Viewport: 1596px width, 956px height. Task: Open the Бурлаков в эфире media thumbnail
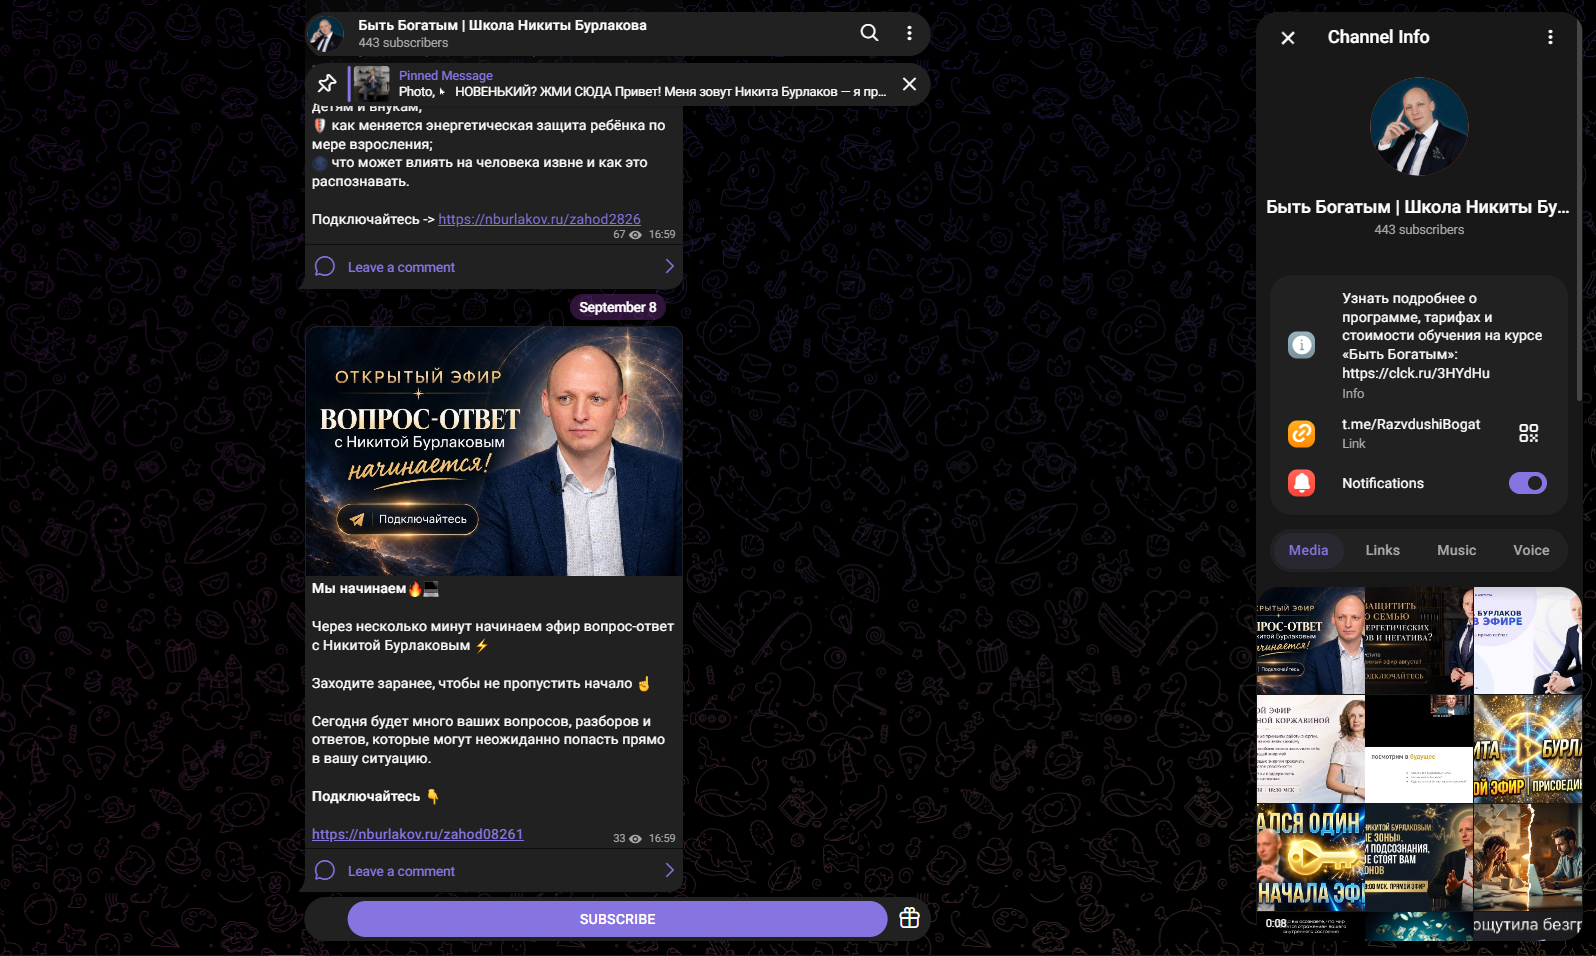click(1527, 640)
